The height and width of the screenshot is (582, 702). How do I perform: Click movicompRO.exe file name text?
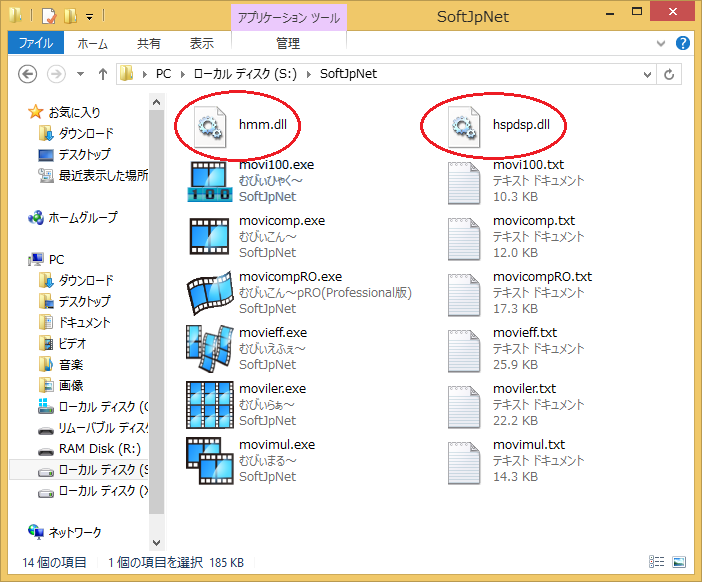click(x=290, y=277)
